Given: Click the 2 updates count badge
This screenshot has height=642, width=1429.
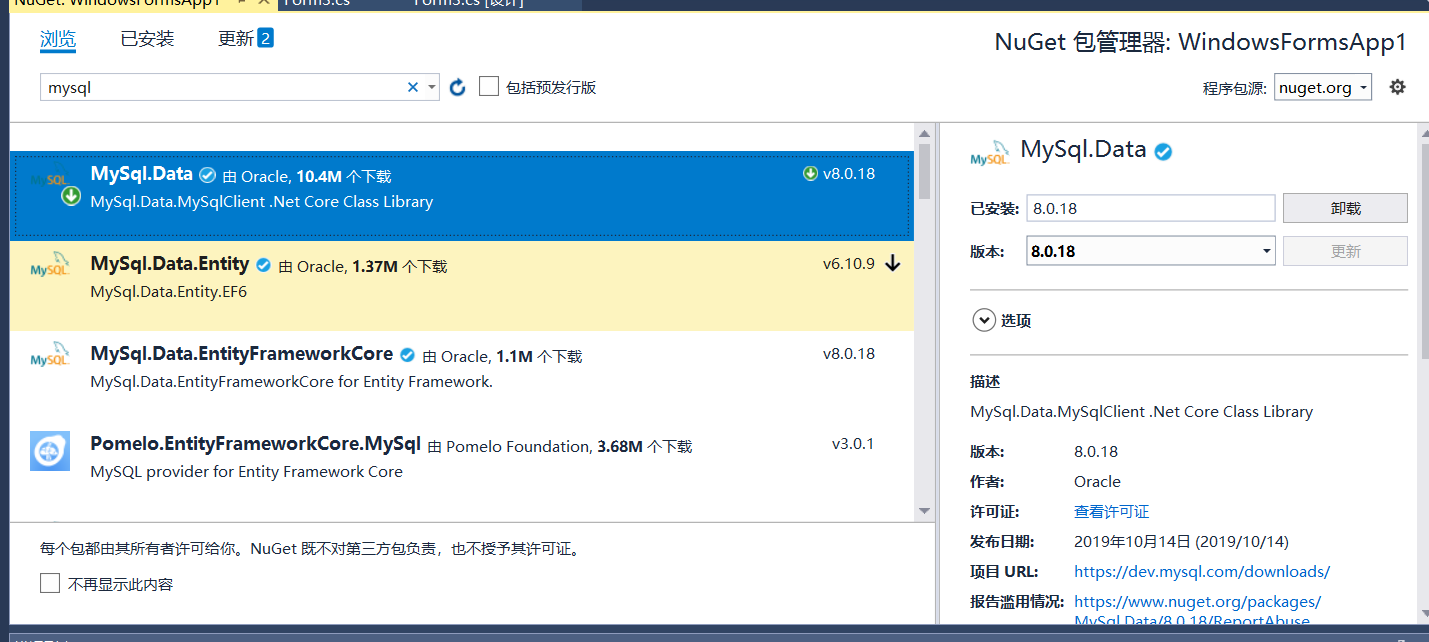Looking at the screenshot, I should point(265,38).
